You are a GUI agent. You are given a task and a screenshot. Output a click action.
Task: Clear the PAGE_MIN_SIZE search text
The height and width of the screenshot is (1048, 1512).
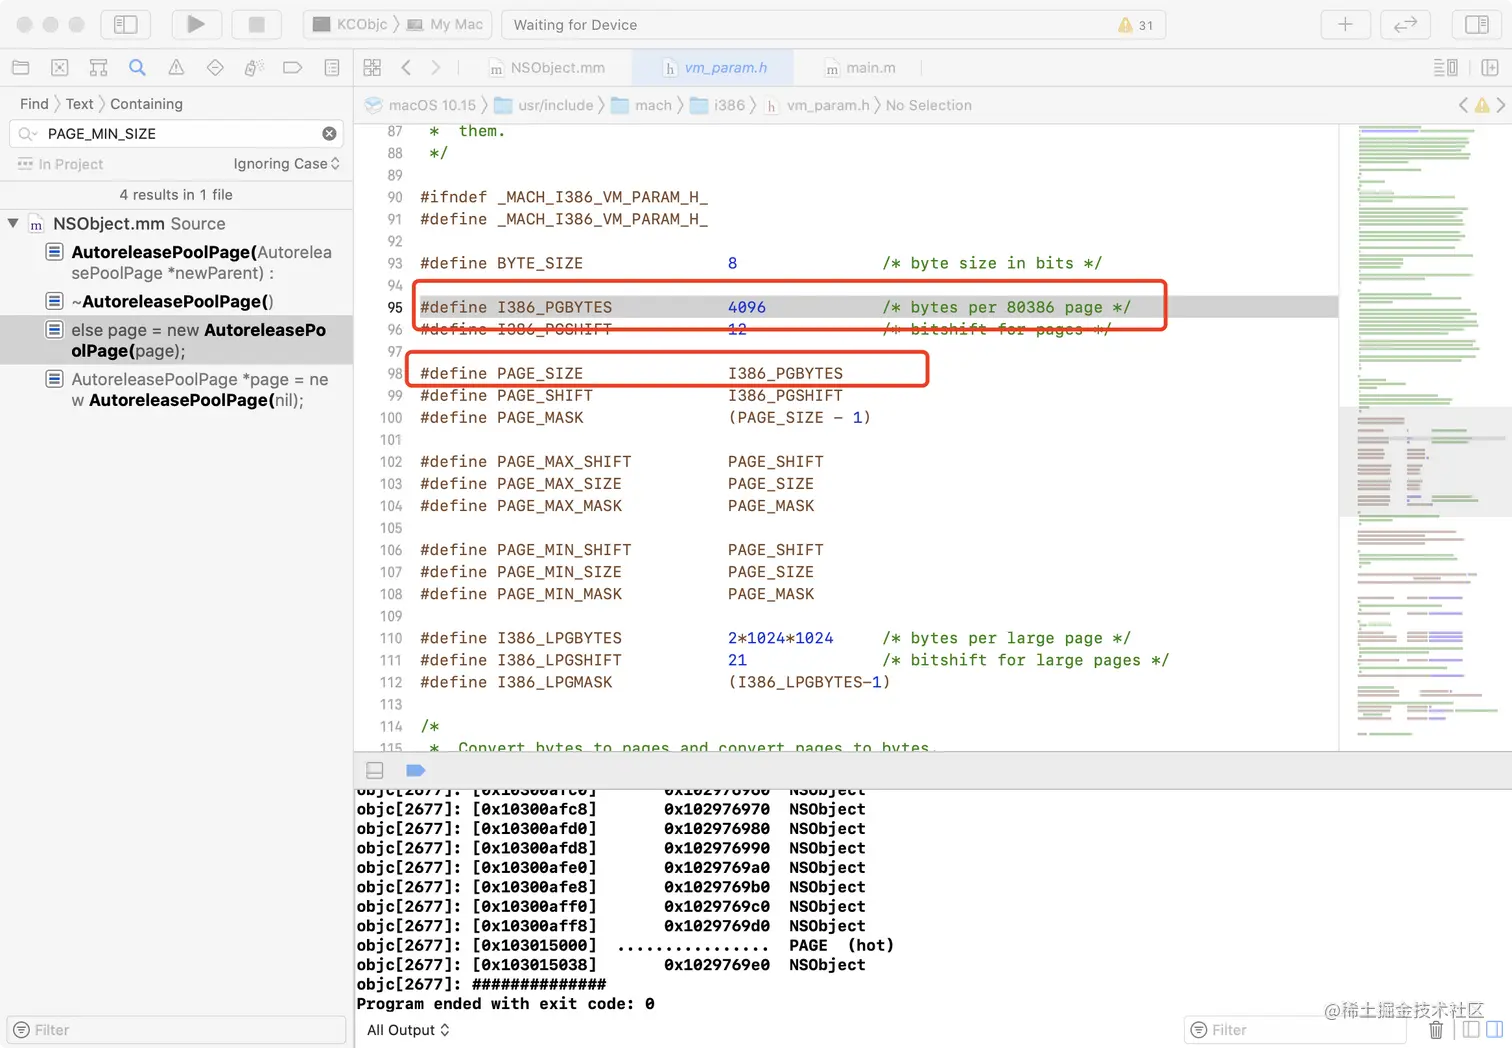[329, 134]
